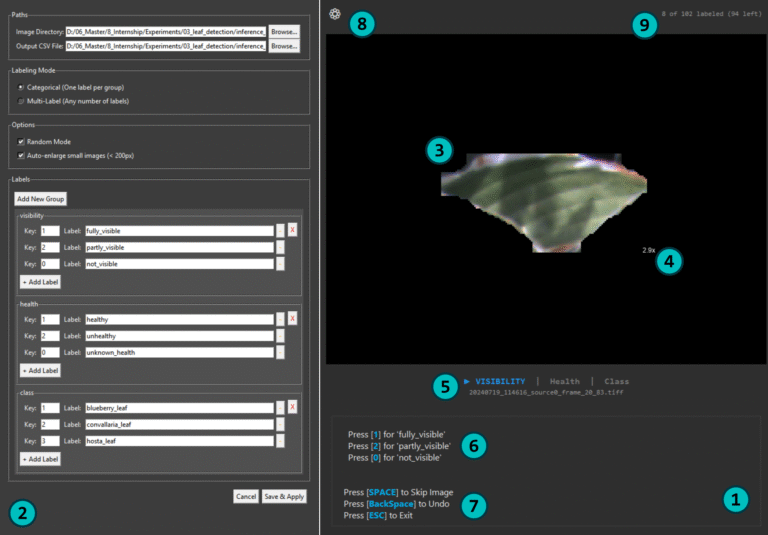Click Add New Group button
Image resolution: width=768 pixels, height=535 pixels.
tap(40, 199)
